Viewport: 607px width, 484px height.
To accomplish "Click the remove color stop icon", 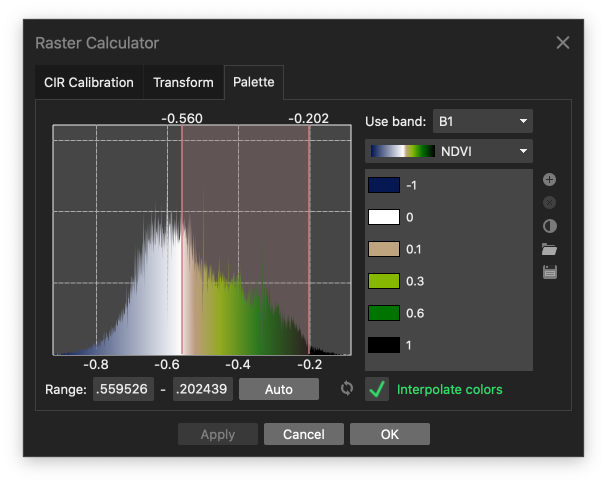I will 549,203.
